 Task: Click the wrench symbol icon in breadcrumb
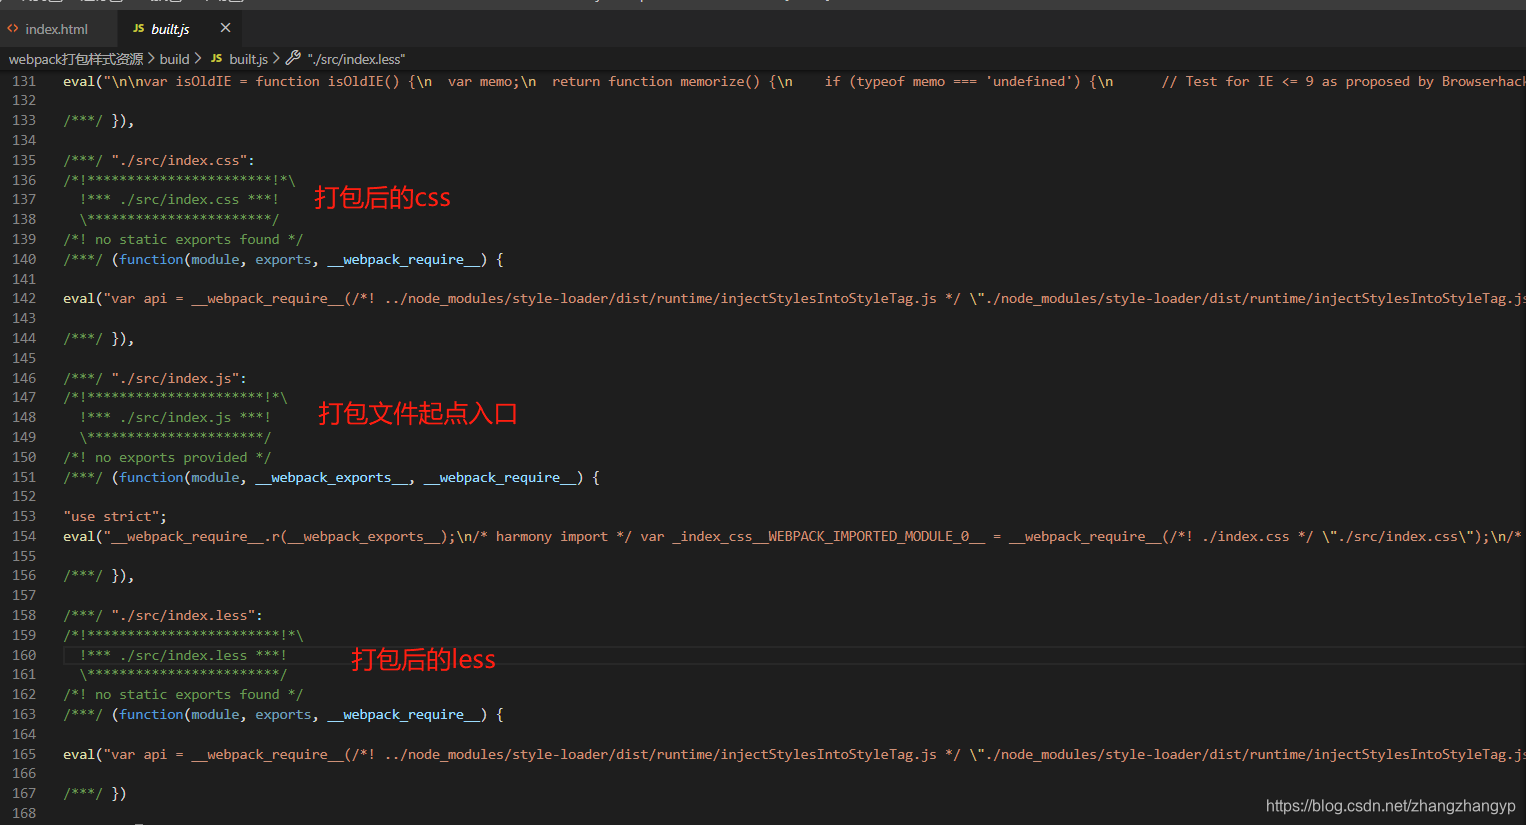tap(293, 58)
